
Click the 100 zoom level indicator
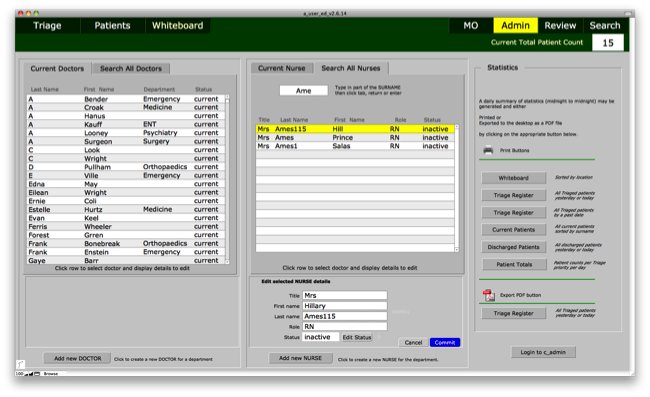pyautogui.click(x=19, y=374)
